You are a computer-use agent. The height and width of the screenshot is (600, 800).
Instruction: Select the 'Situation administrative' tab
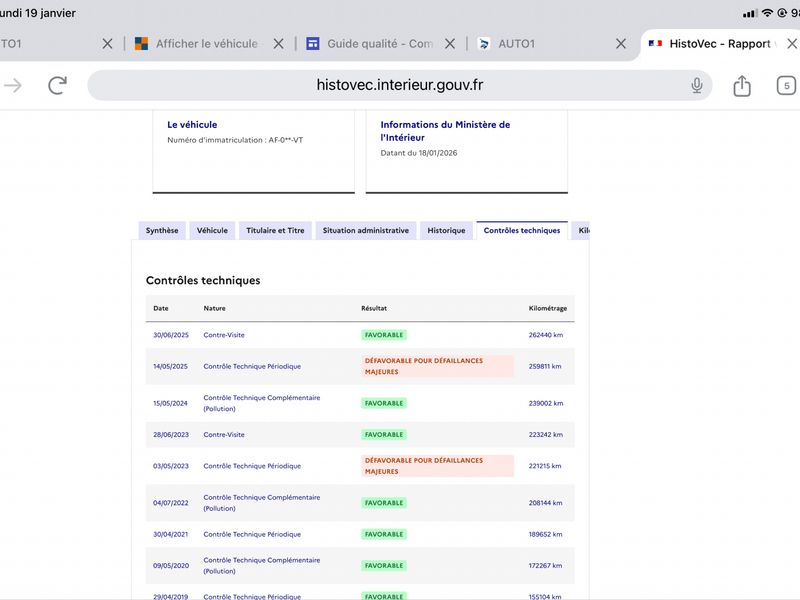[365, 231]
